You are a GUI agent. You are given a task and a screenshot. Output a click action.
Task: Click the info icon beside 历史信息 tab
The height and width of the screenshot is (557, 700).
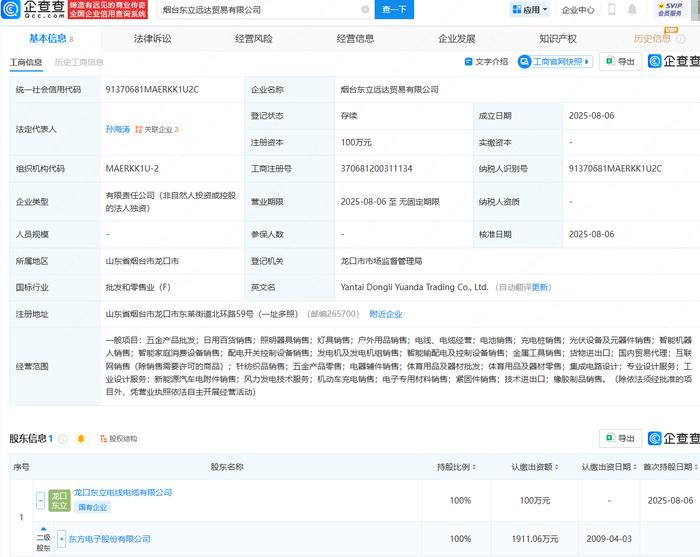click(681, 39)
